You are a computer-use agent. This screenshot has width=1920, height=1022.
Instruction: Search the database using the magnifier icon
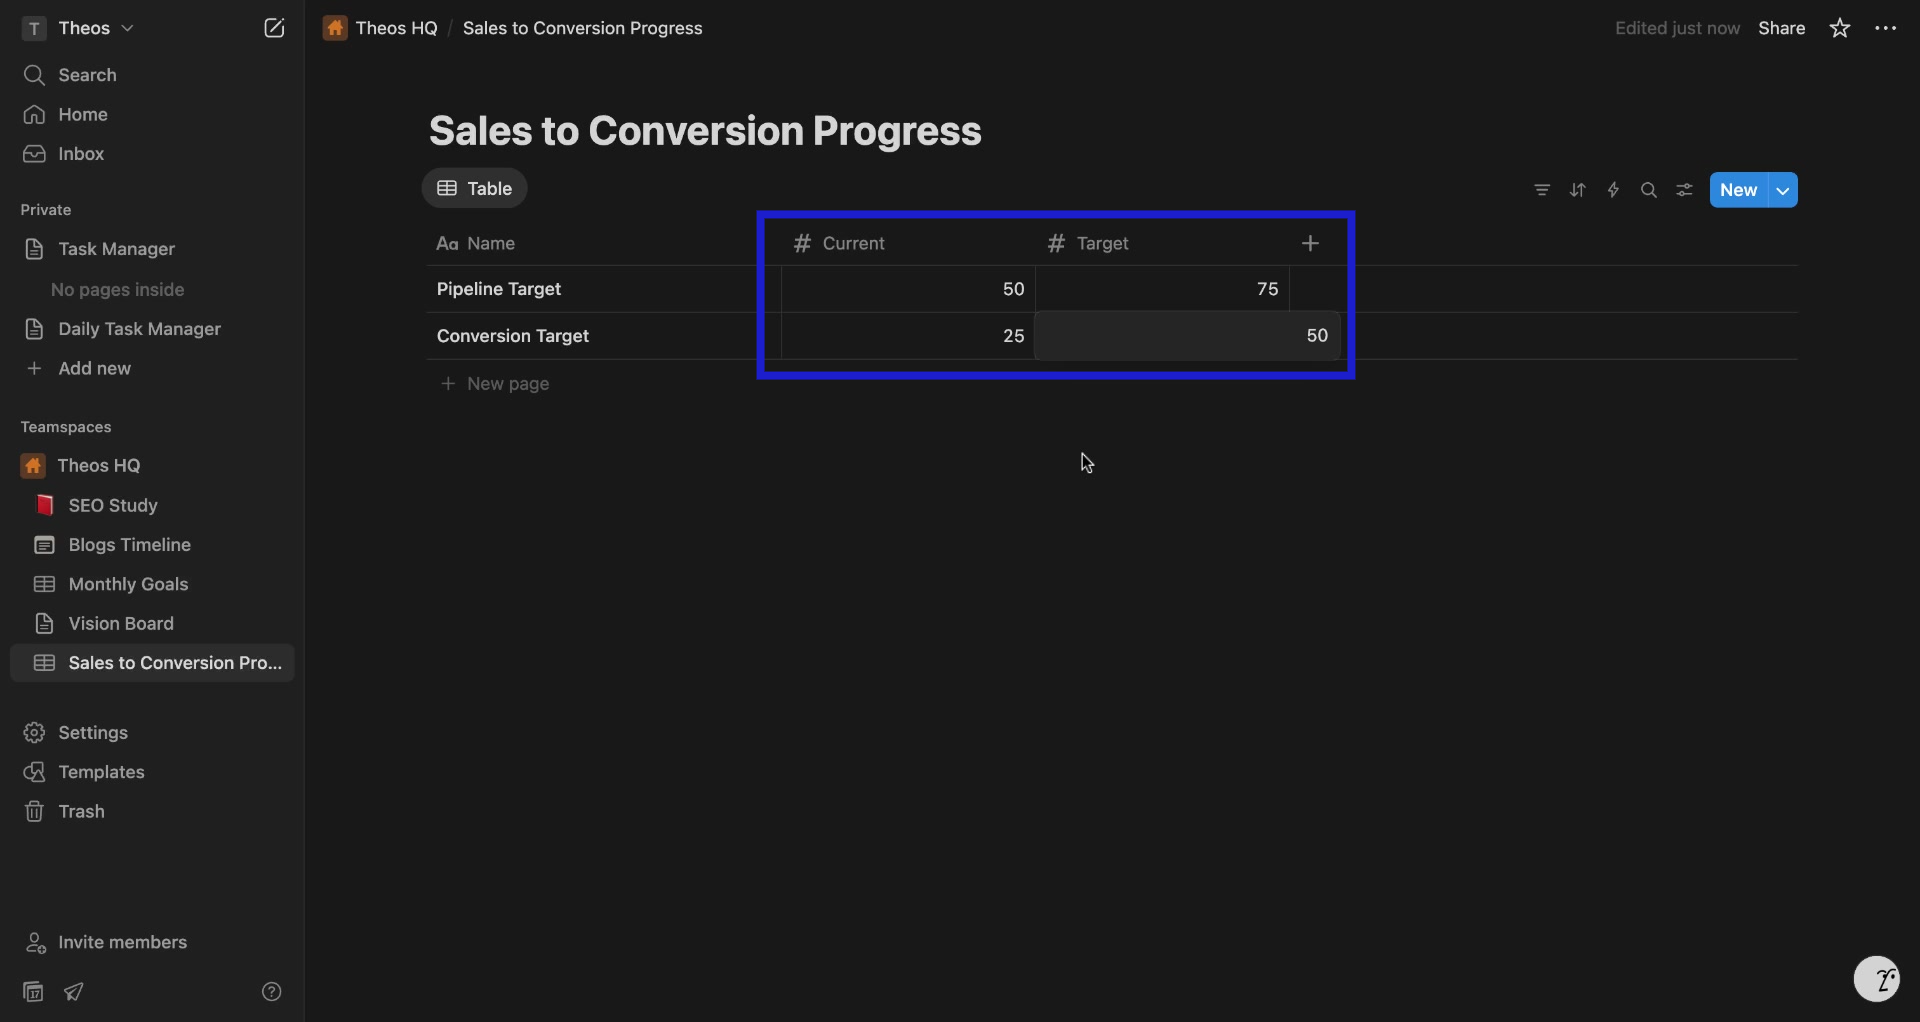[x=1649, y=190]
